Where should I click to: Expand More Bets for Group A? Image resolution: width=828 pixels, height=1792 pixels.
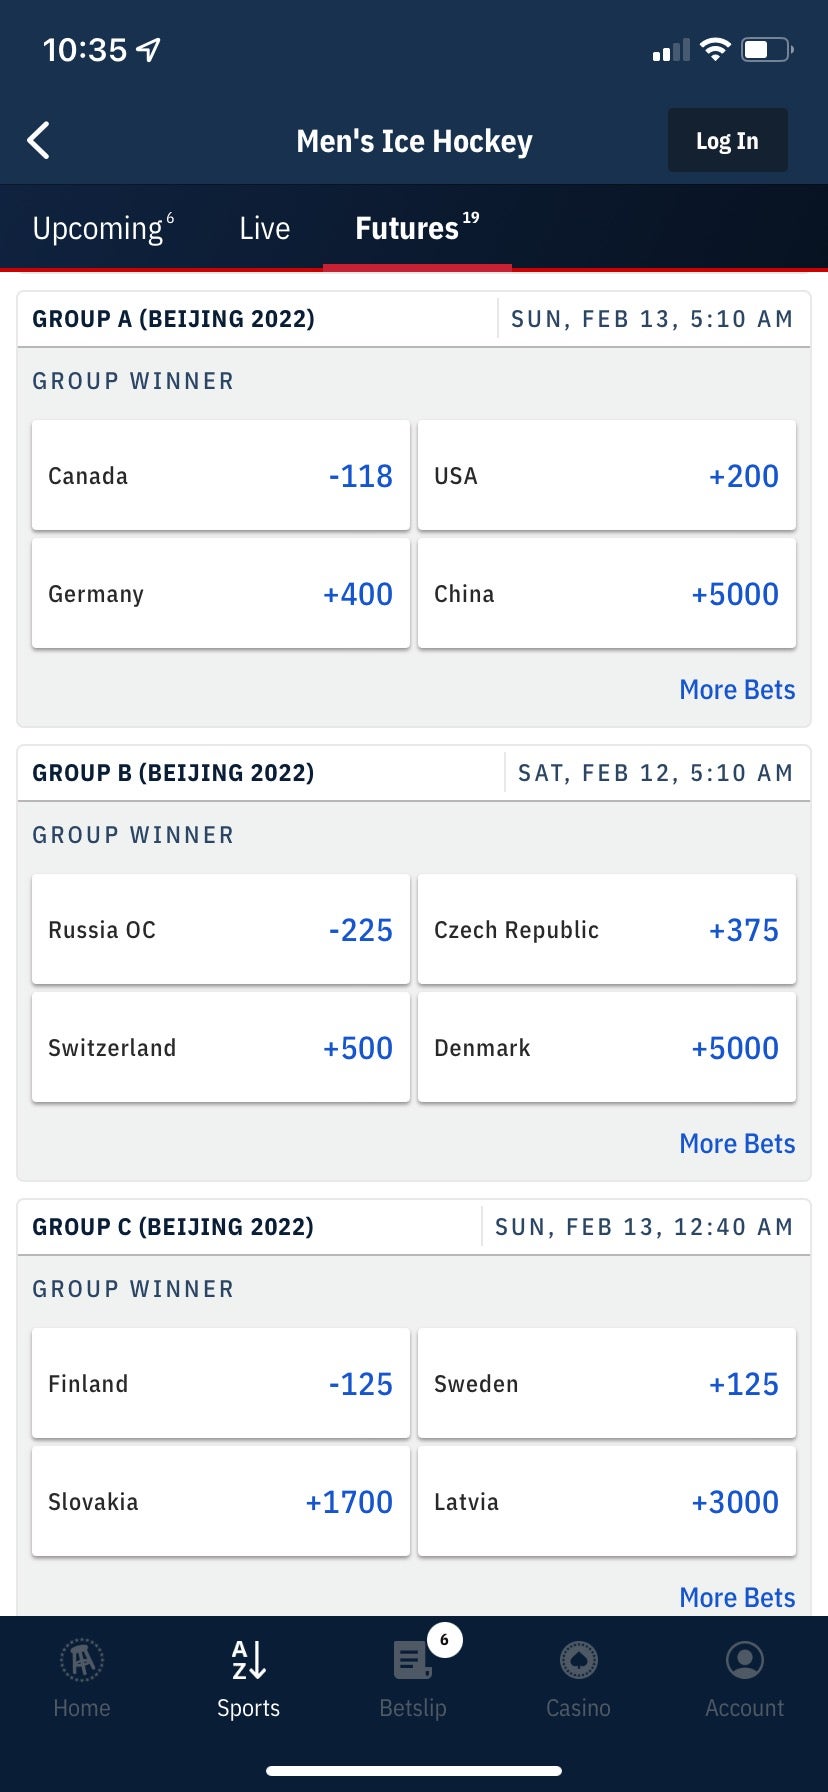coord(737,690)
